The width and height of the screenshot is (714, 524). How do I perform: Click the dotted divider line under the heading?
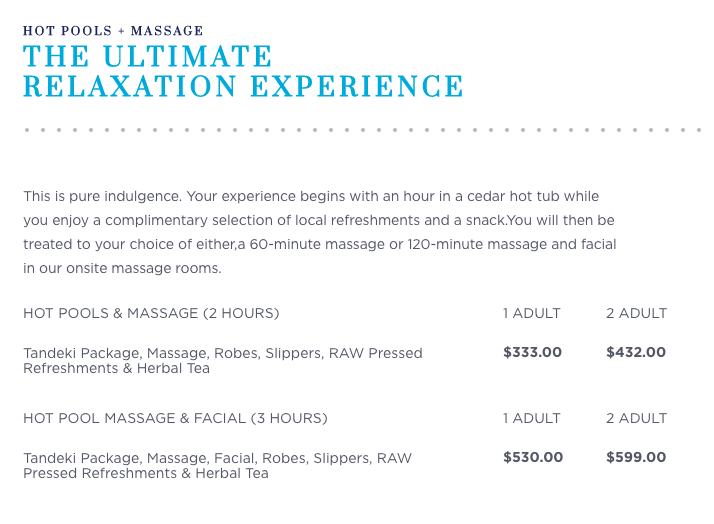(360, 130)
